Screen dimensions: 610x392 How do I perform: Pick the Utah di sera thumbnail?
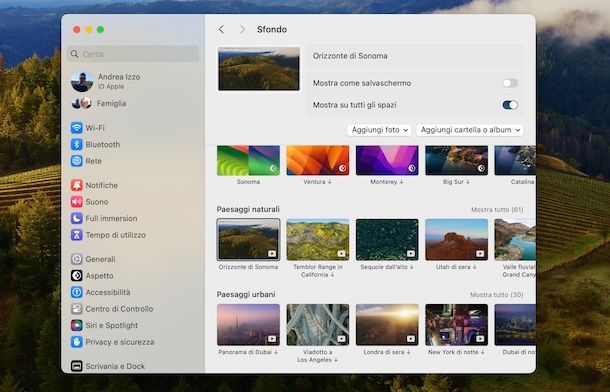pyautogui.click(x=457, y=240)
